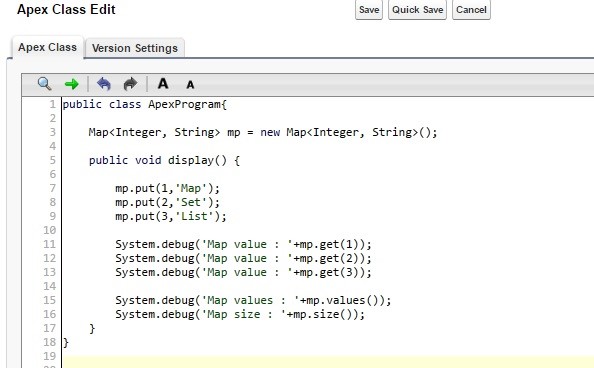Click the line with mp.get(1)
Viewport: 594px width, 368px height.
(x=244, y=244)
